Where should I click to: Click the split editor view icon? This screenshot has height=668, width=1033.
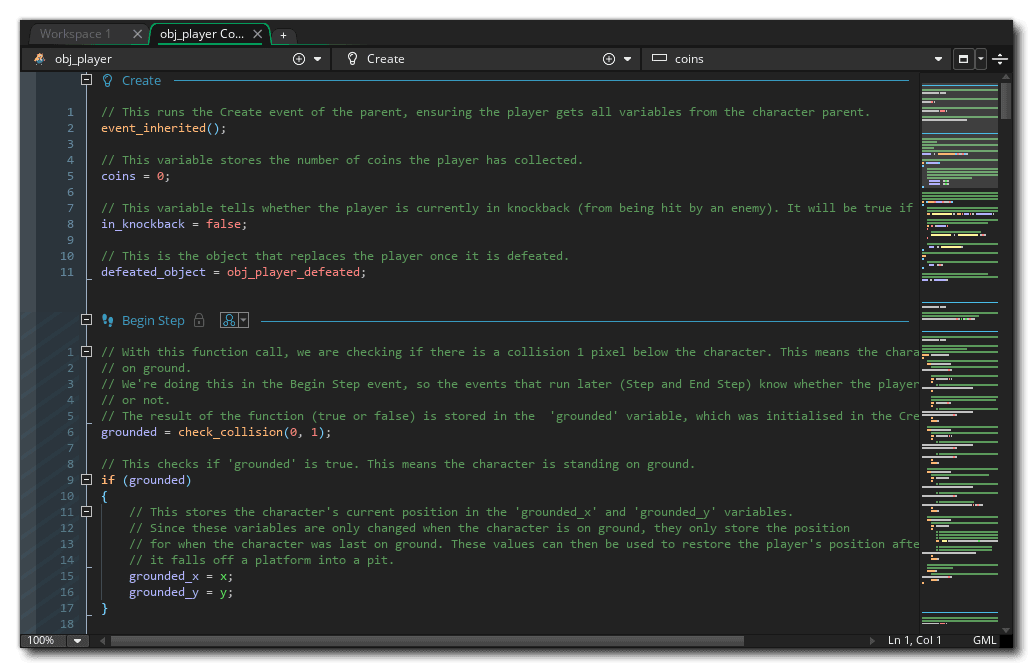[1000, 59]
